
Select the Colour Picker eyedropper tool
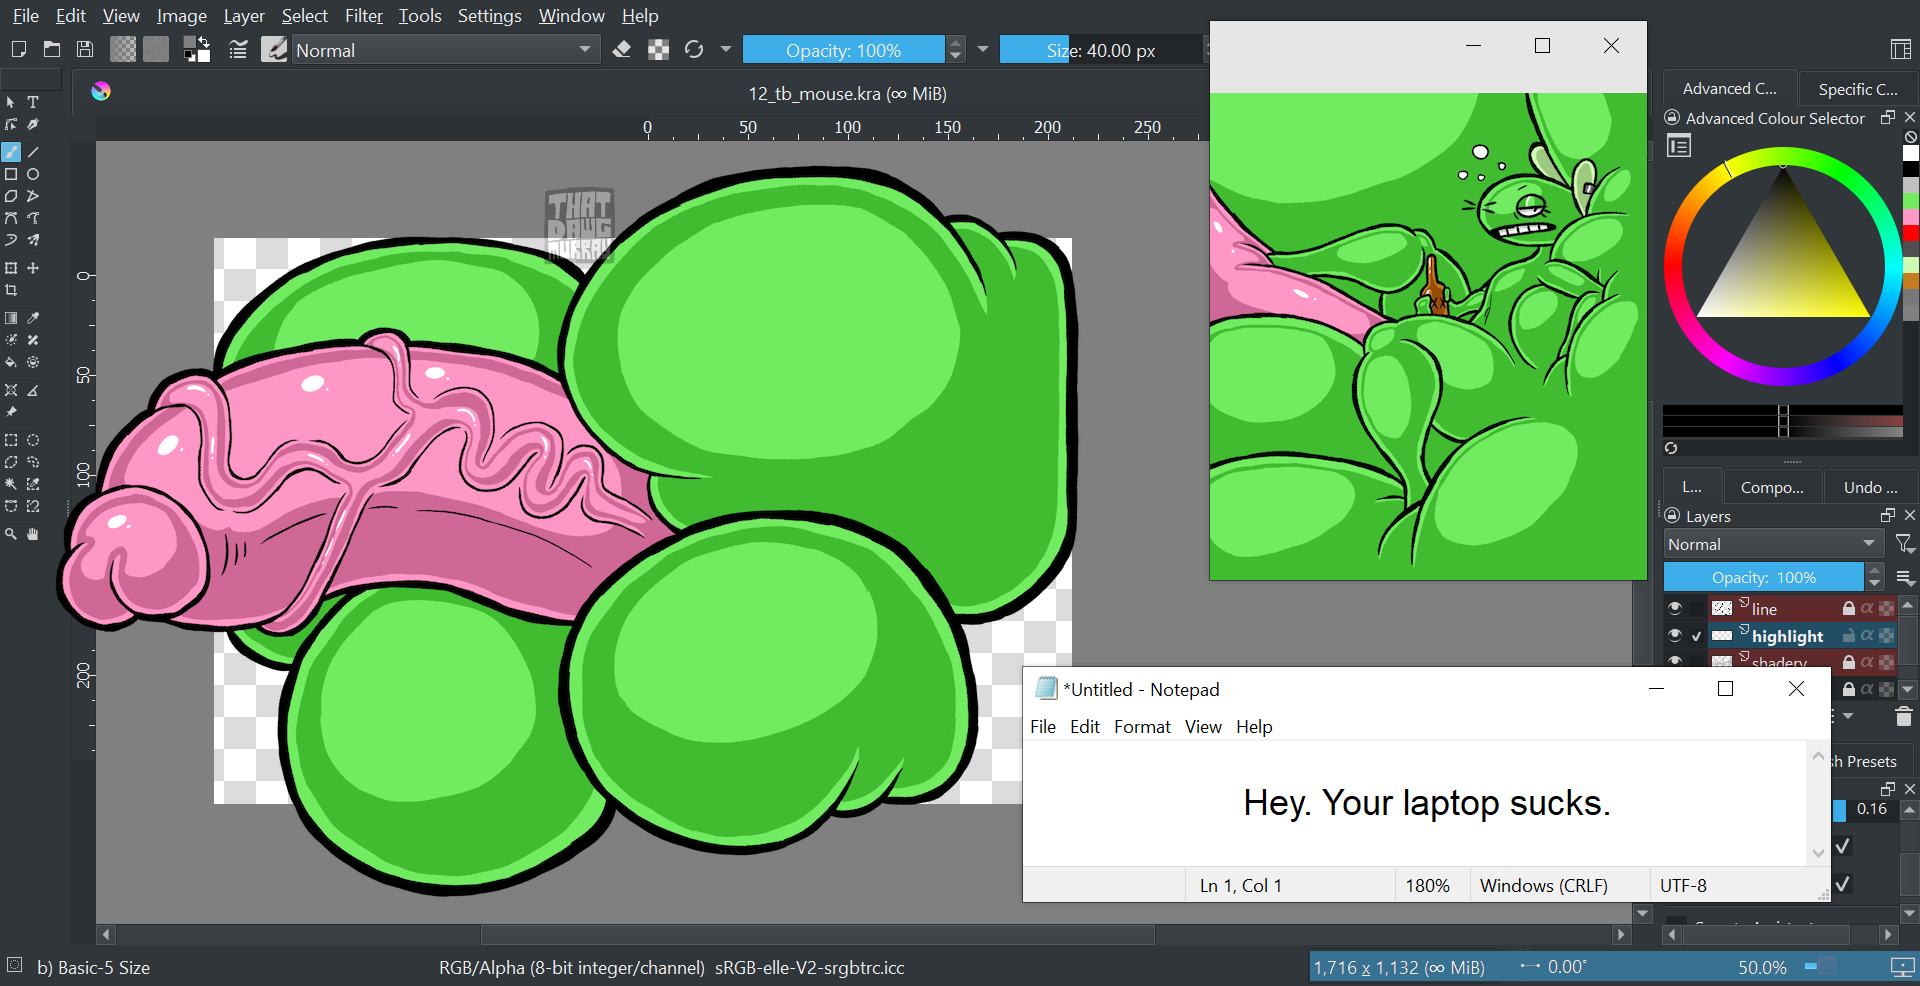coord(33,318)
